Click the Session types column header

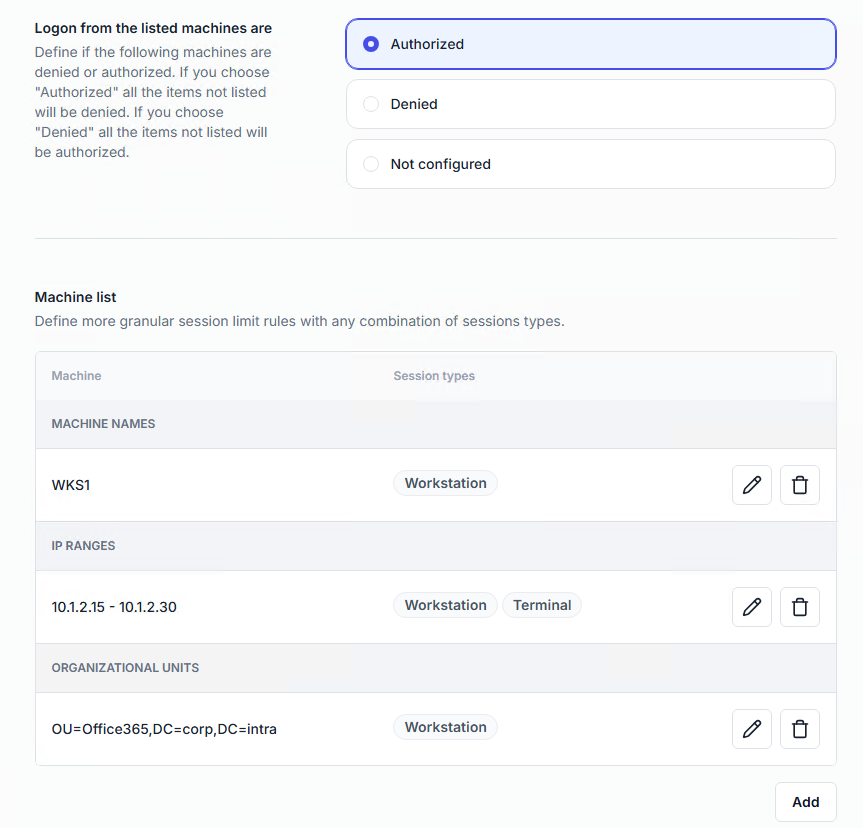(434, 376)
